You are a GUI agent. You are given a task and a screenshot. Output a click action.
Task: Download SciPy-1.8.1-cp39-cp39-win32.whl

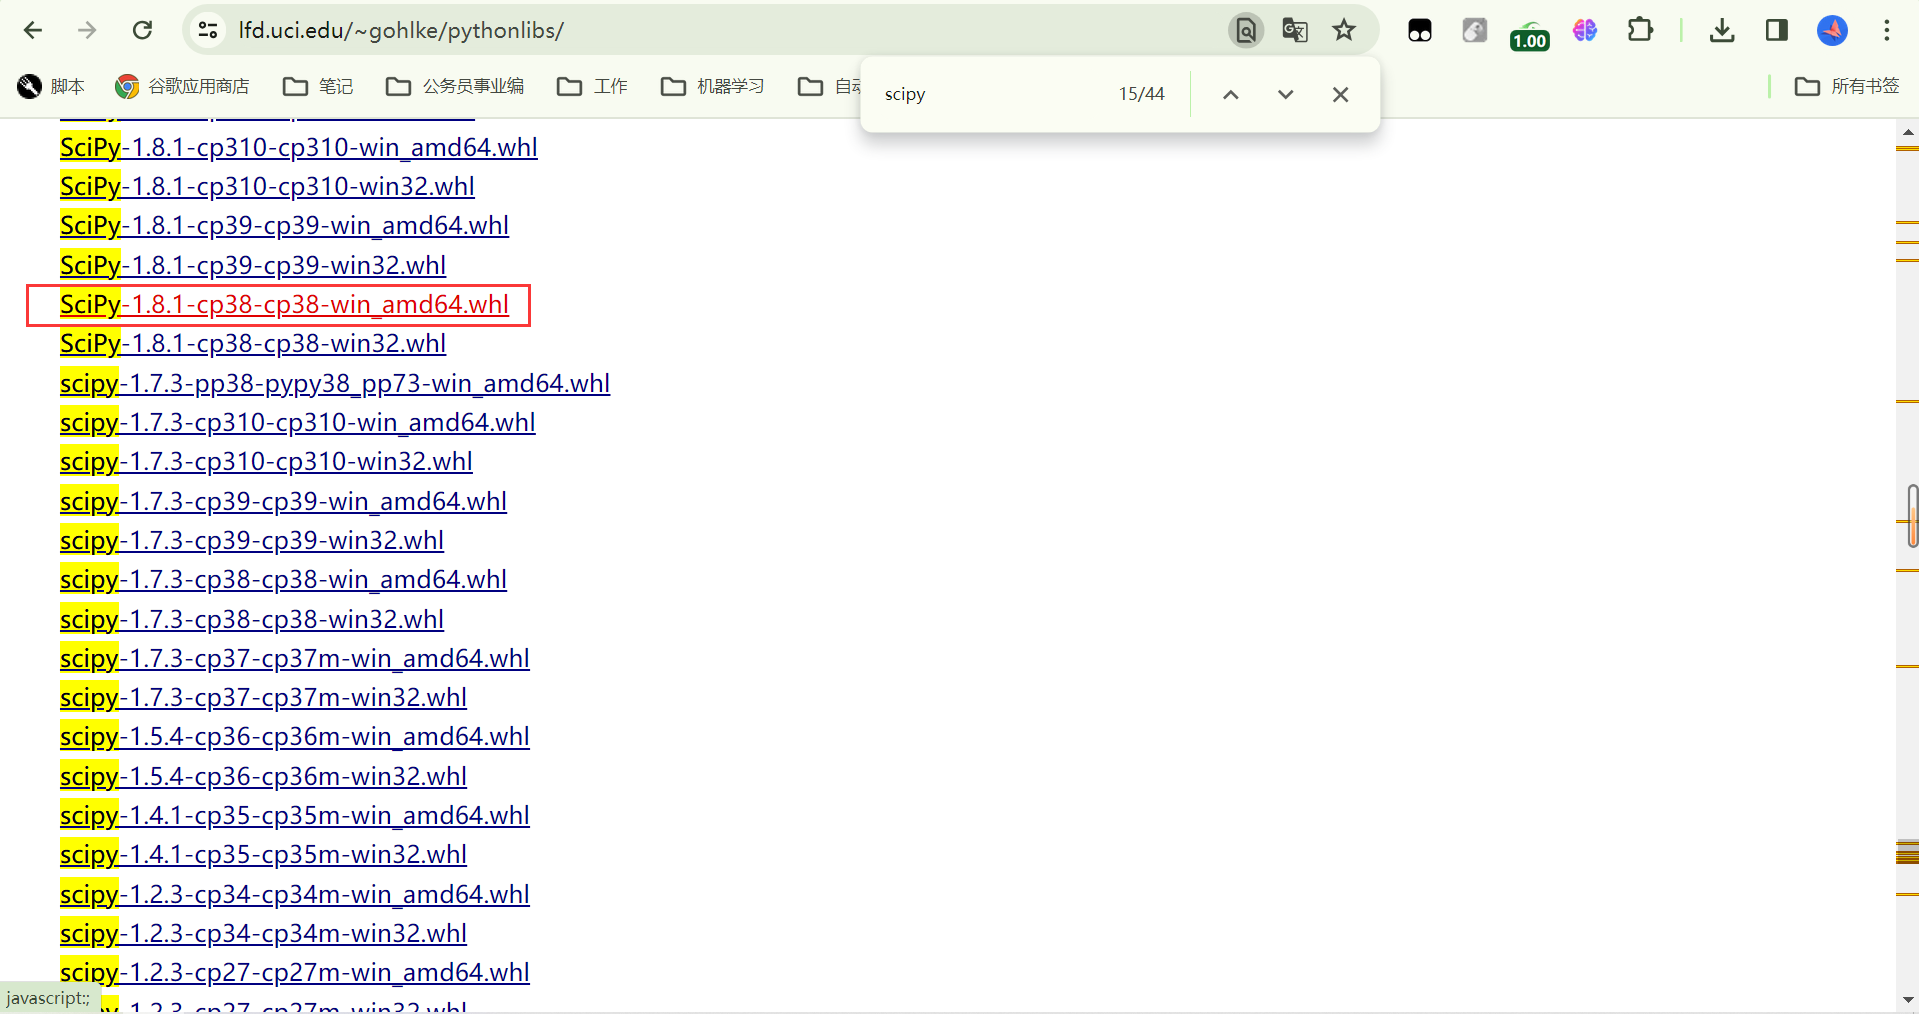pyautogui.click(x=253, y=265)
